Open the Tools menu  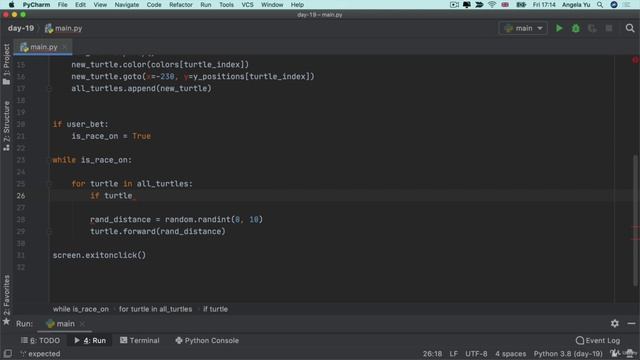pyautogui.click(x=226, y=5)
